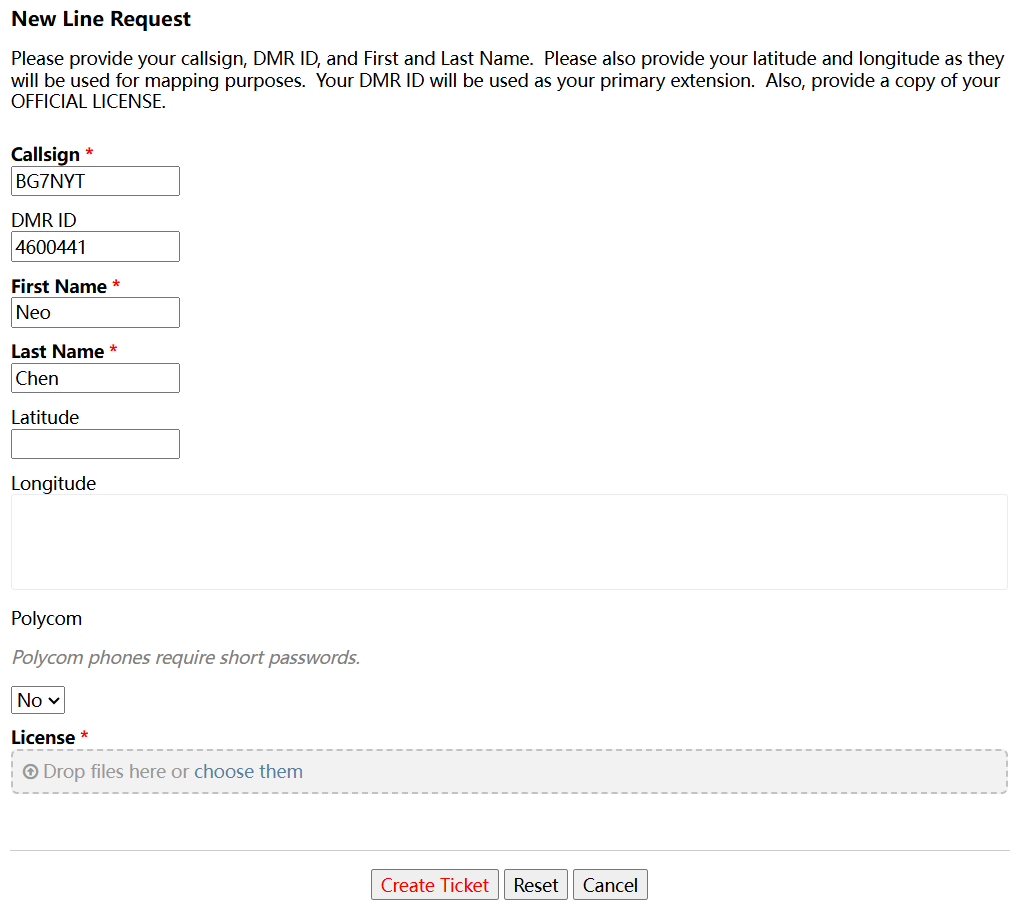Click the Callsign field label
This screenshot has height=911, width=1022.
(45, 155)
